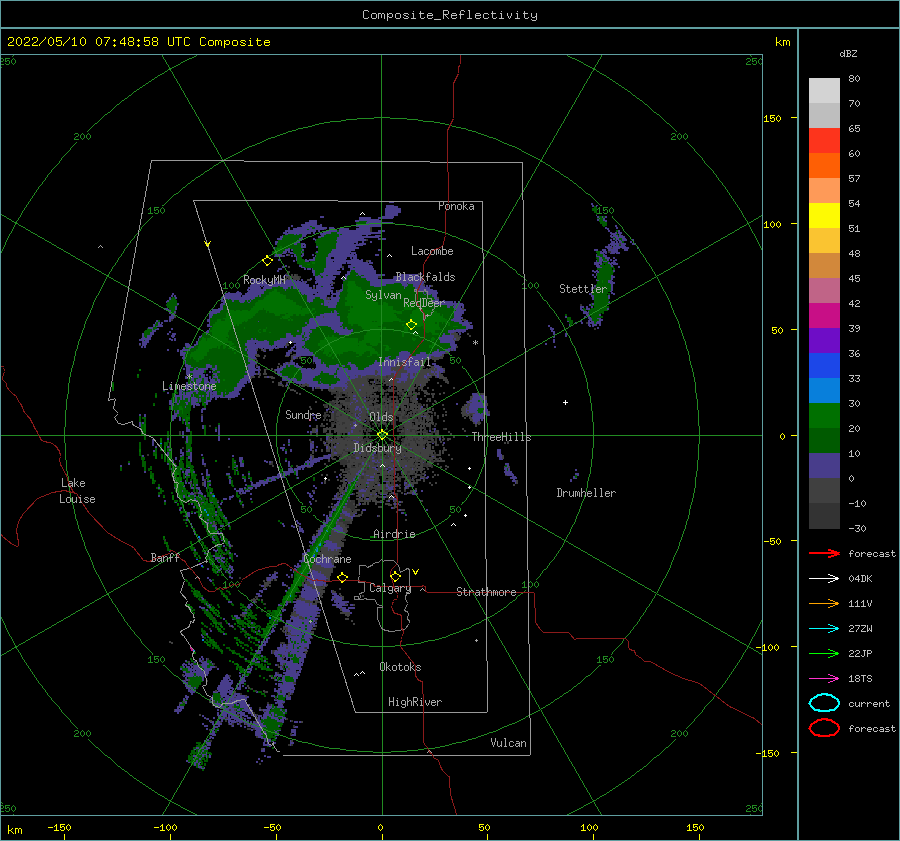Click the magenta swatch between 42 and 39
Viewport: 900px width, 841px height.
pos(824,315)
